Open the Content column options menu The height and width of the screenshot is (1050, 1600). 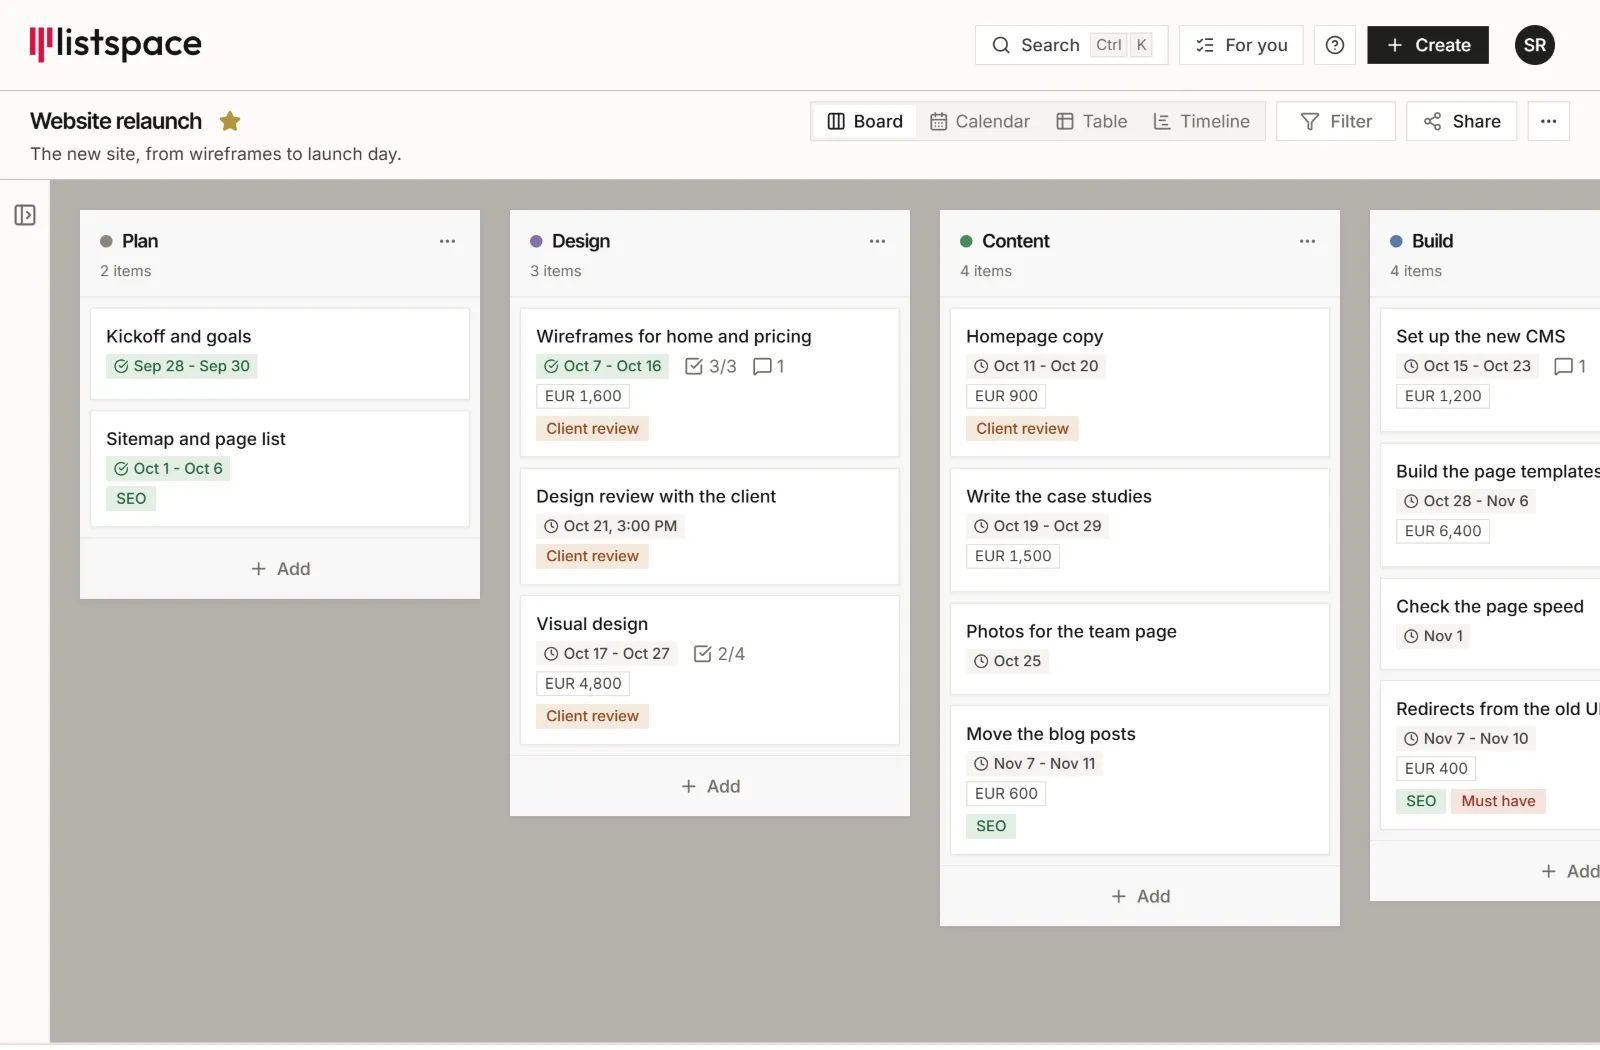pyautogui.click(x=1307, y=241)
